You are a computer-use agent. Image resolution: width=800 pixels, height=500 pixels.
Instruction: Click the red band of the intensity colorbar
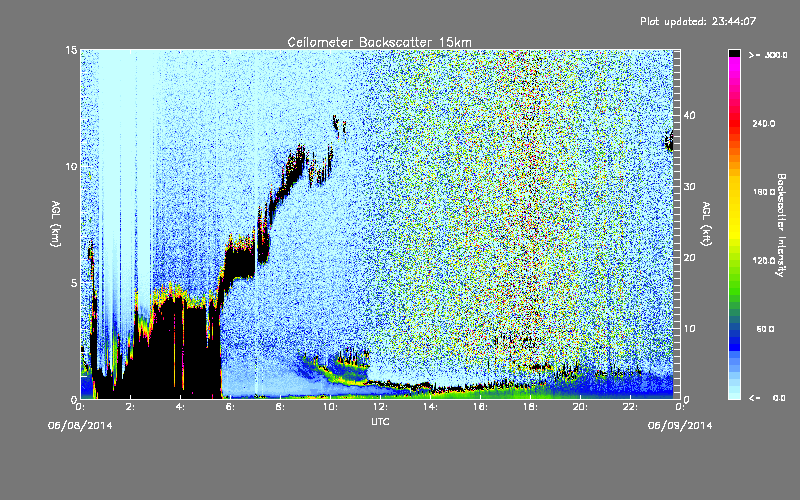tap(734, 122)
